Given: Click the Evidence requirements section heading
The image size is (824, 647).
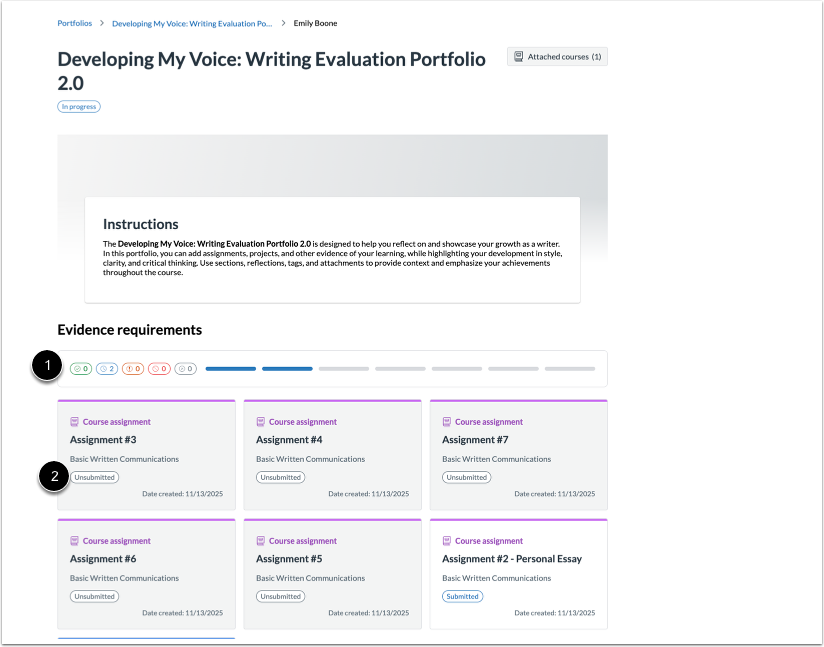Looking at the screenshot, I should [130, 329].
